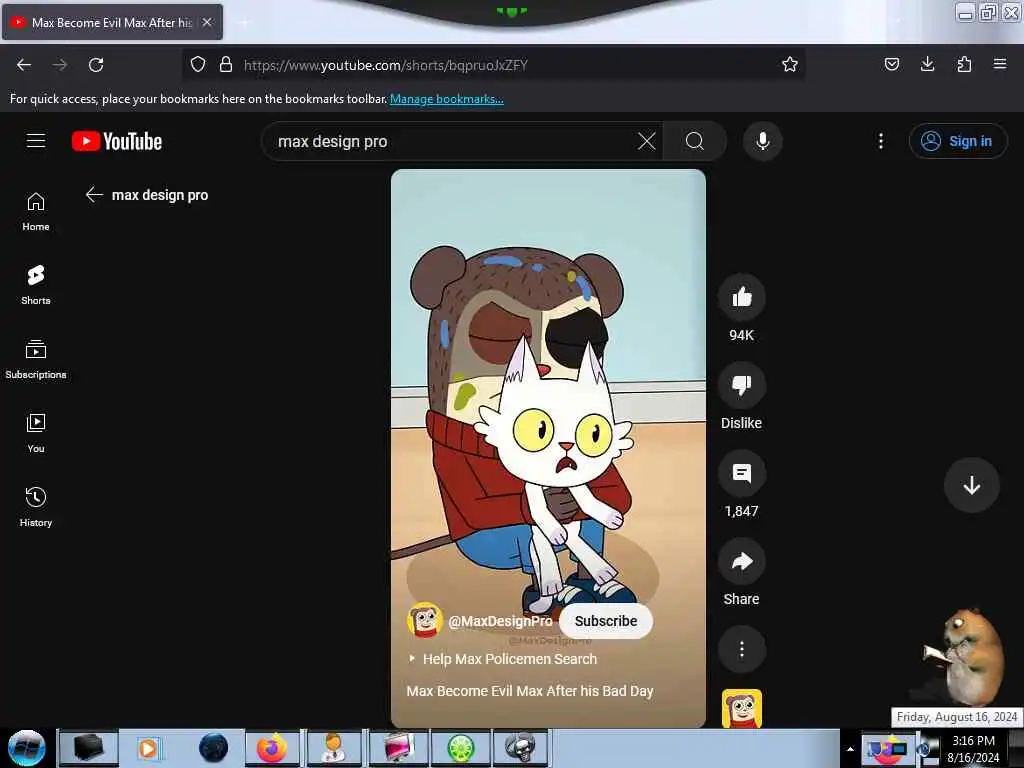Click the short title Max Become Evil Max
This screenshot has width=1024, height=768.
[x=530, y=691]
